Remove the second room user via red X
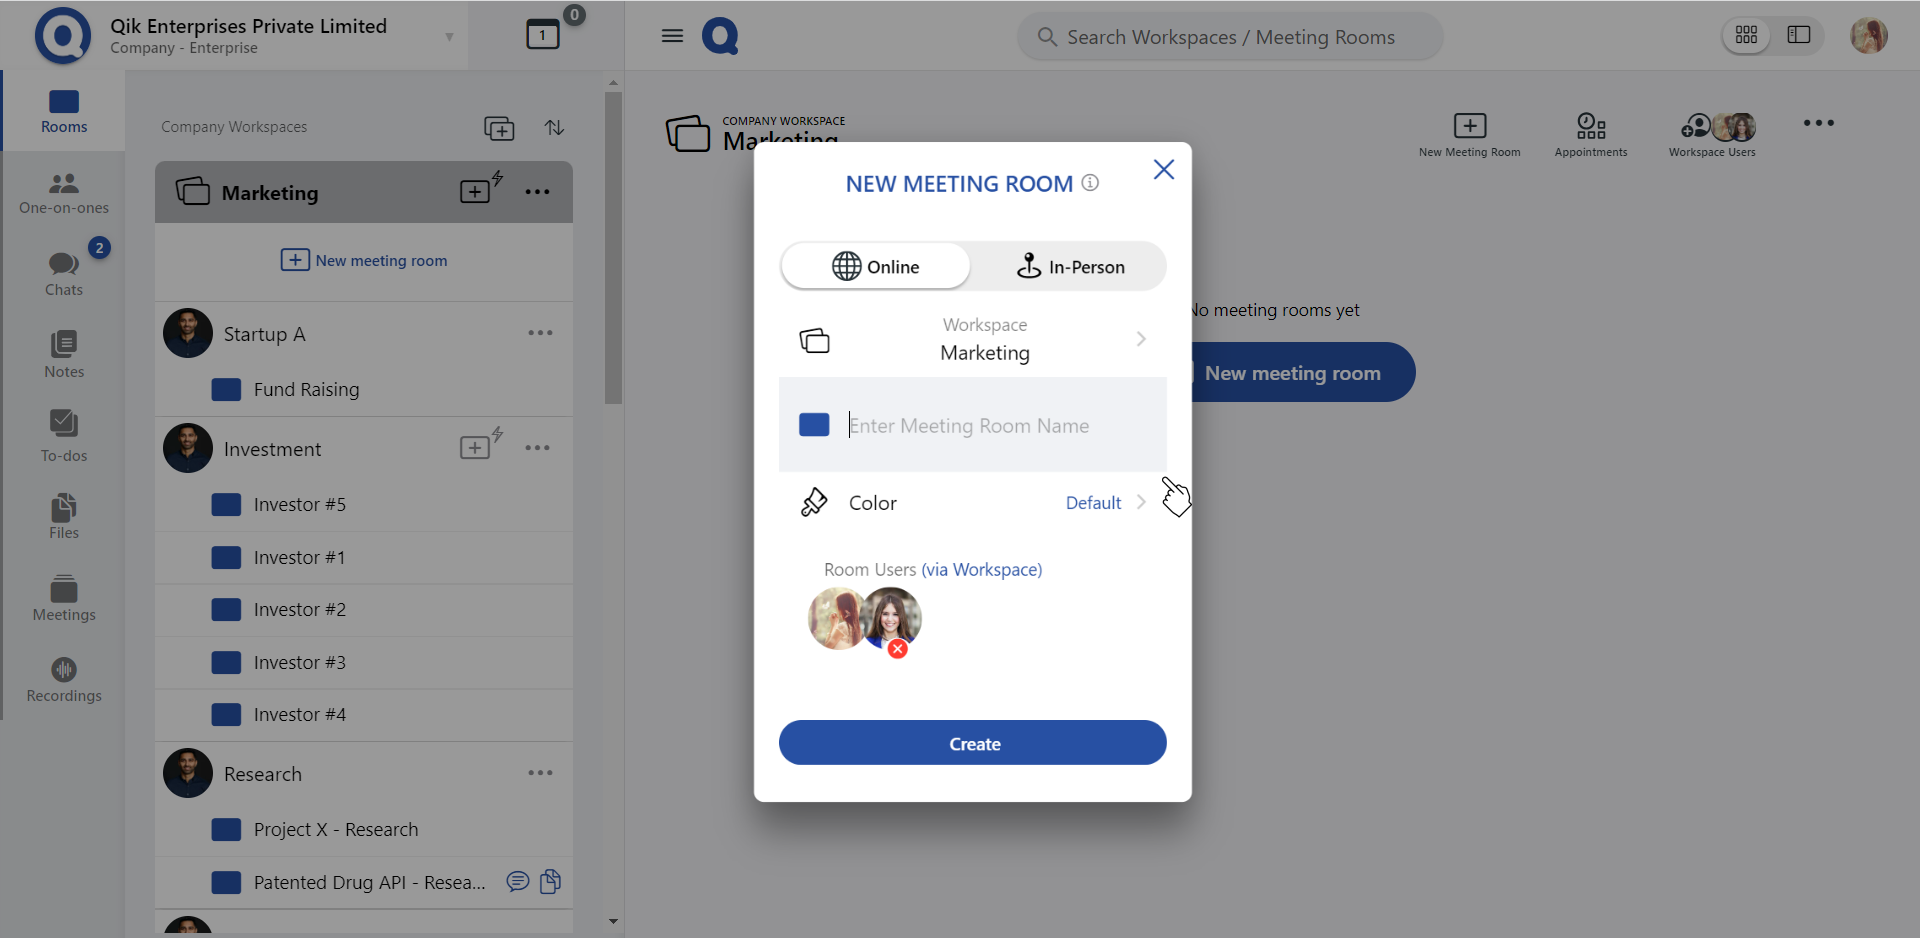This screenshot has width=1920, height=938. (898, 649)
